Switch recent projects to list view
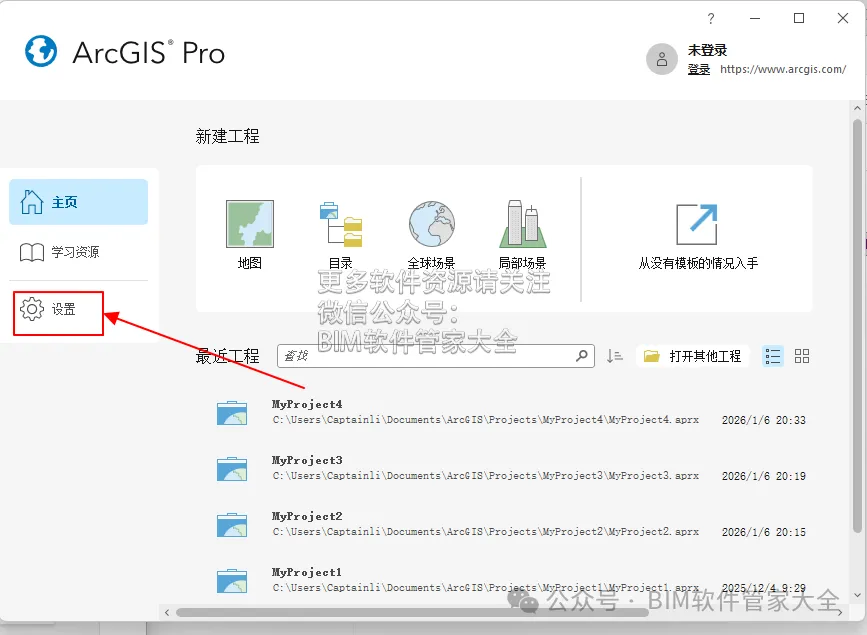The height and width of the screenshot is (635, 867). coord(773,356)
